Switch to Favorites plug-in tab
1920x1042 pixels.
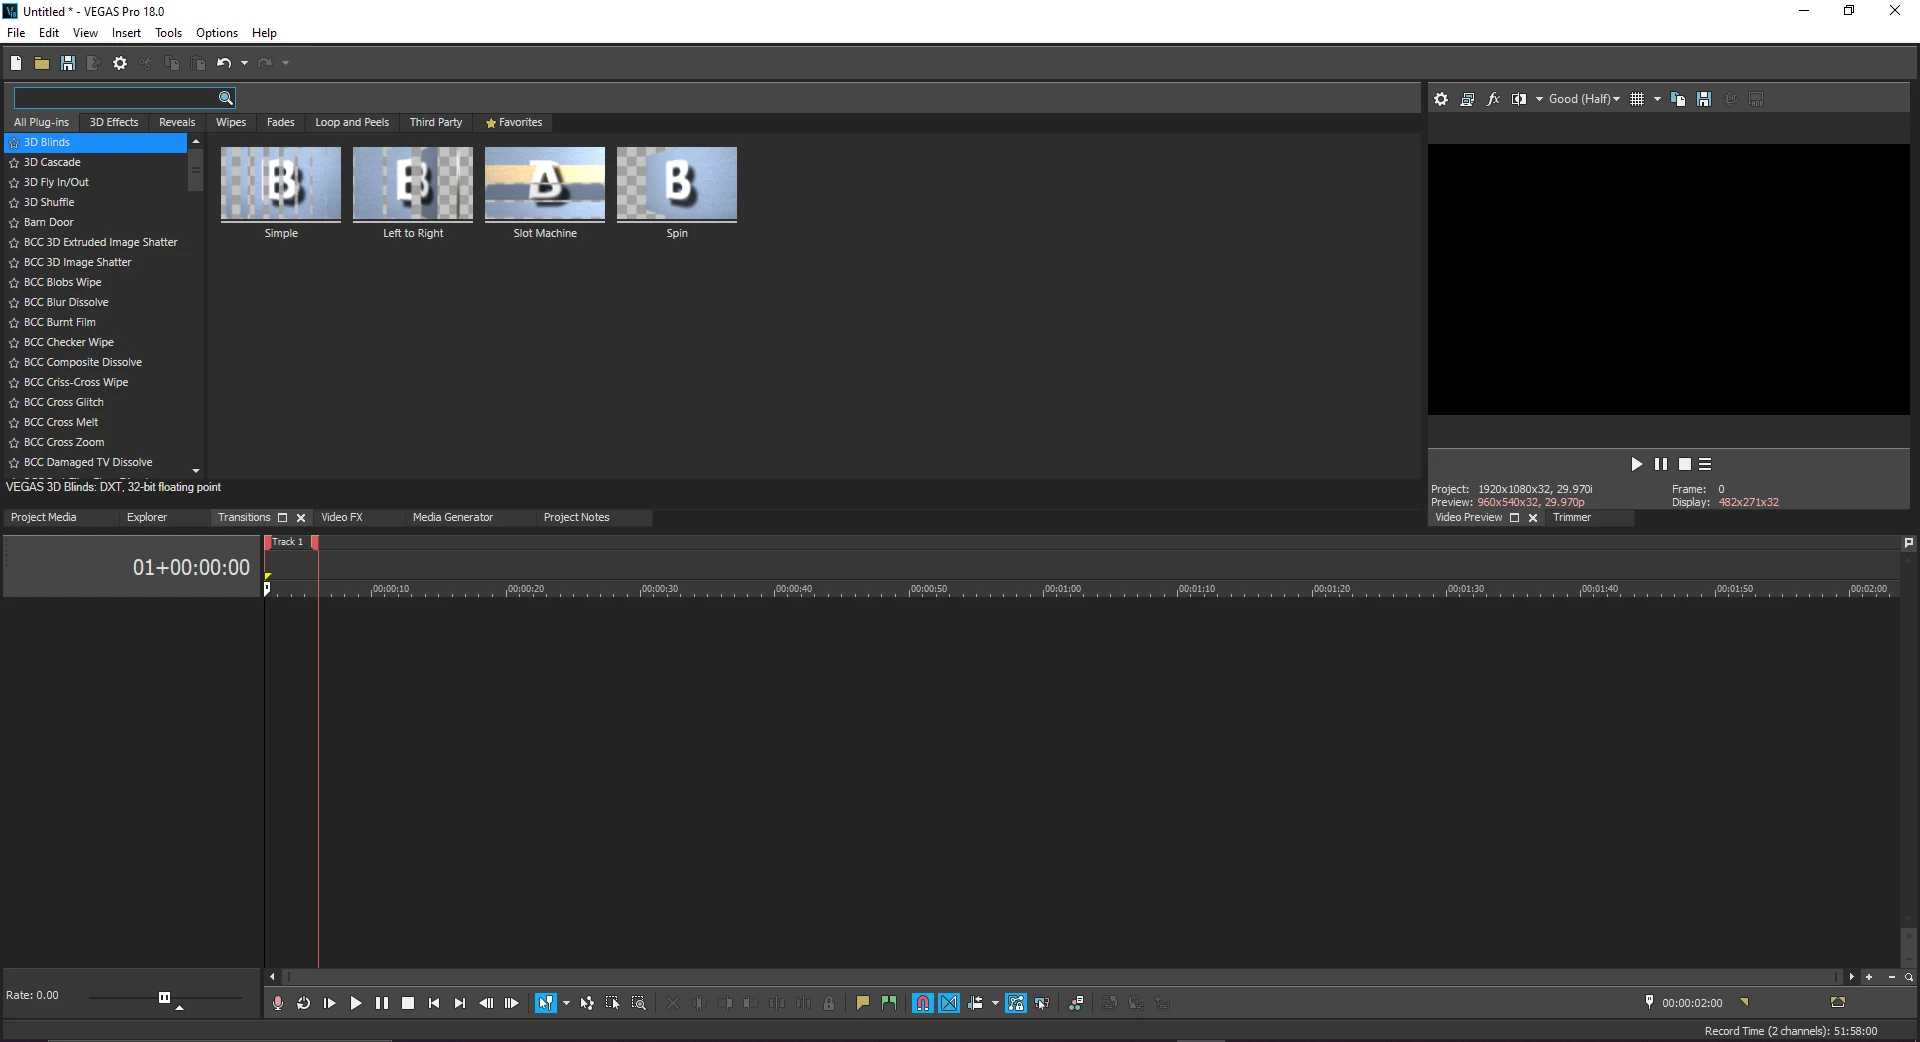[514, 122]
